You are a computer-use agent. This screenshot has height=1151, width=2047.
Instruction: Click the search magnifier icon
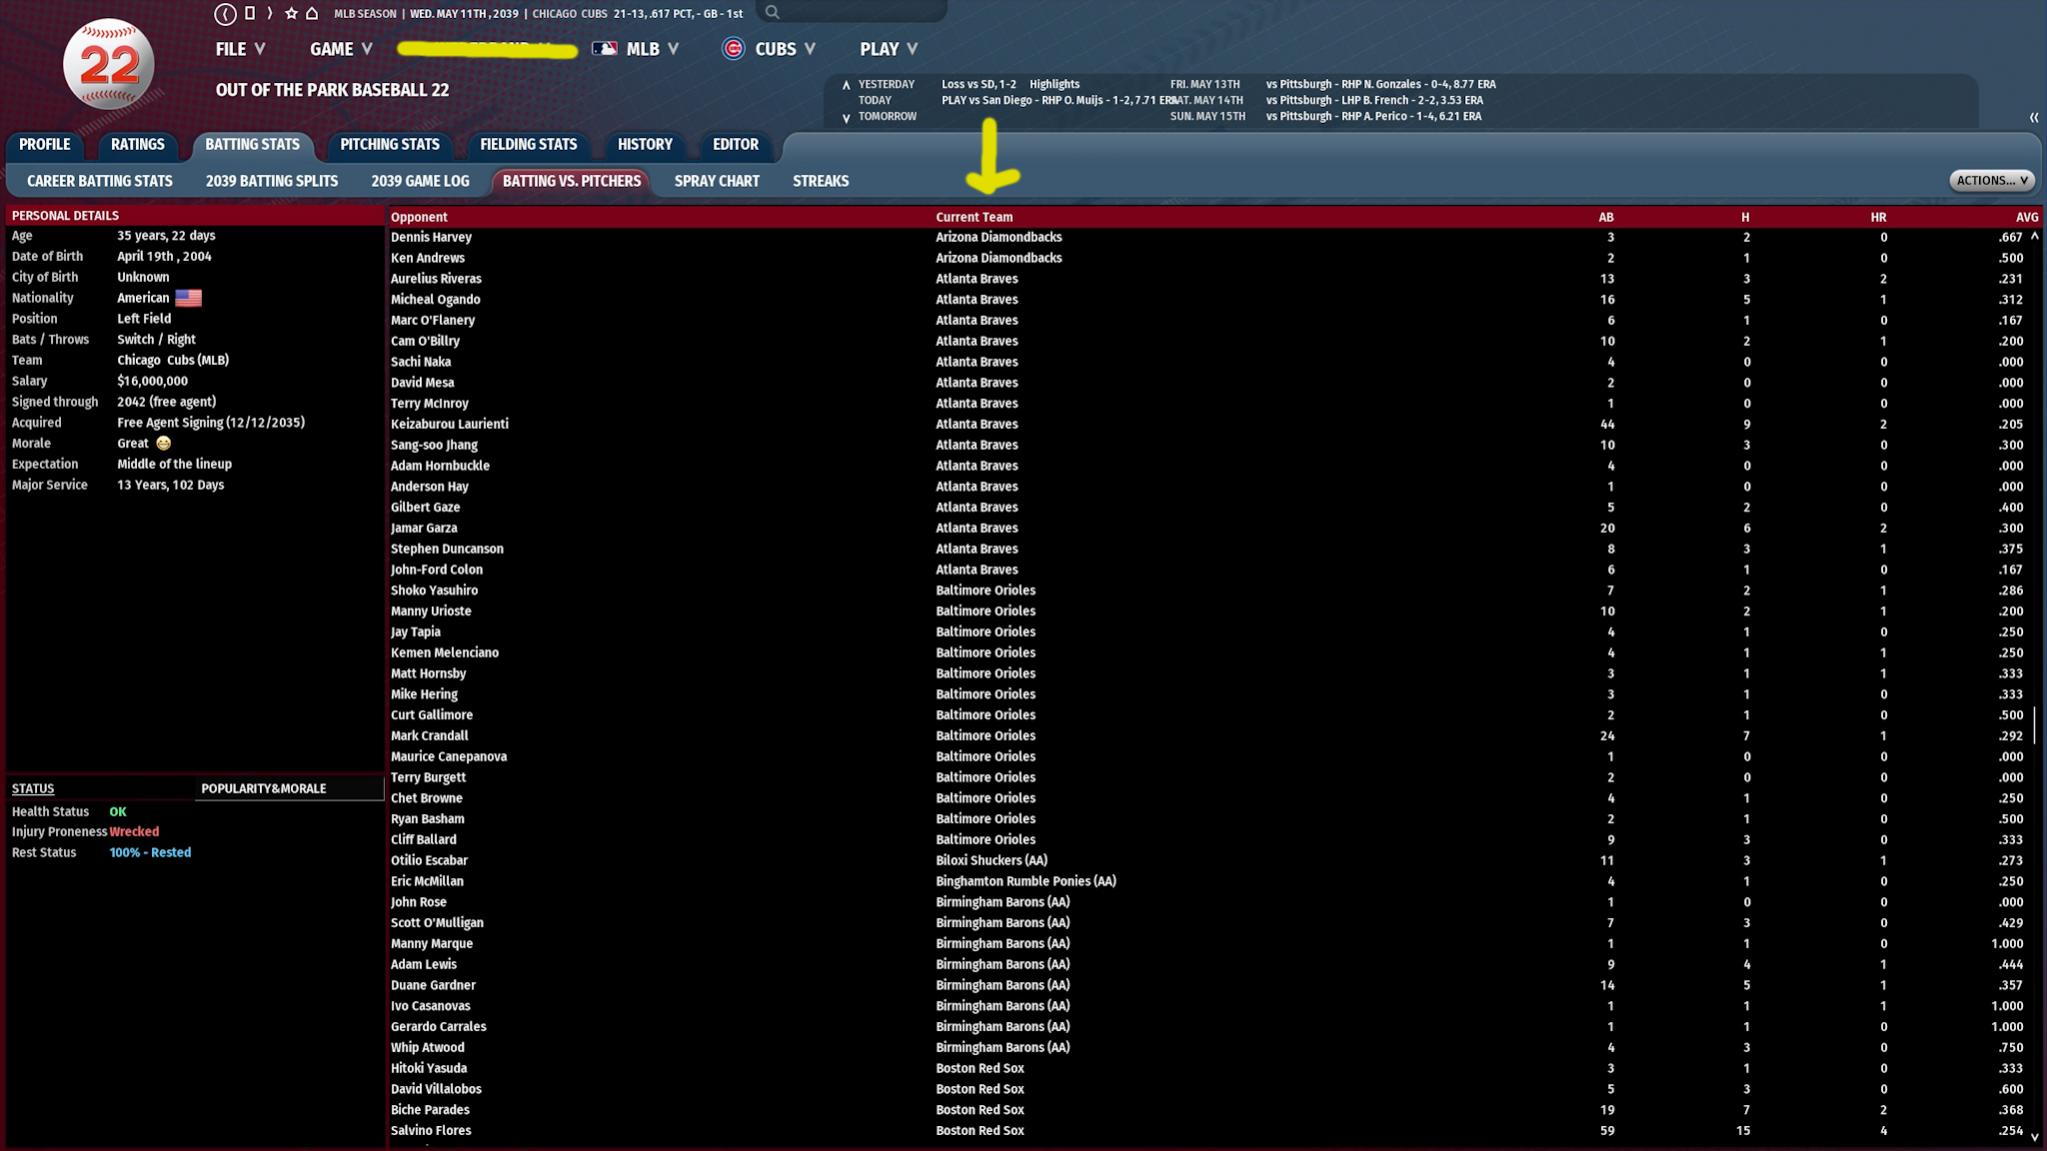point(772,13)
